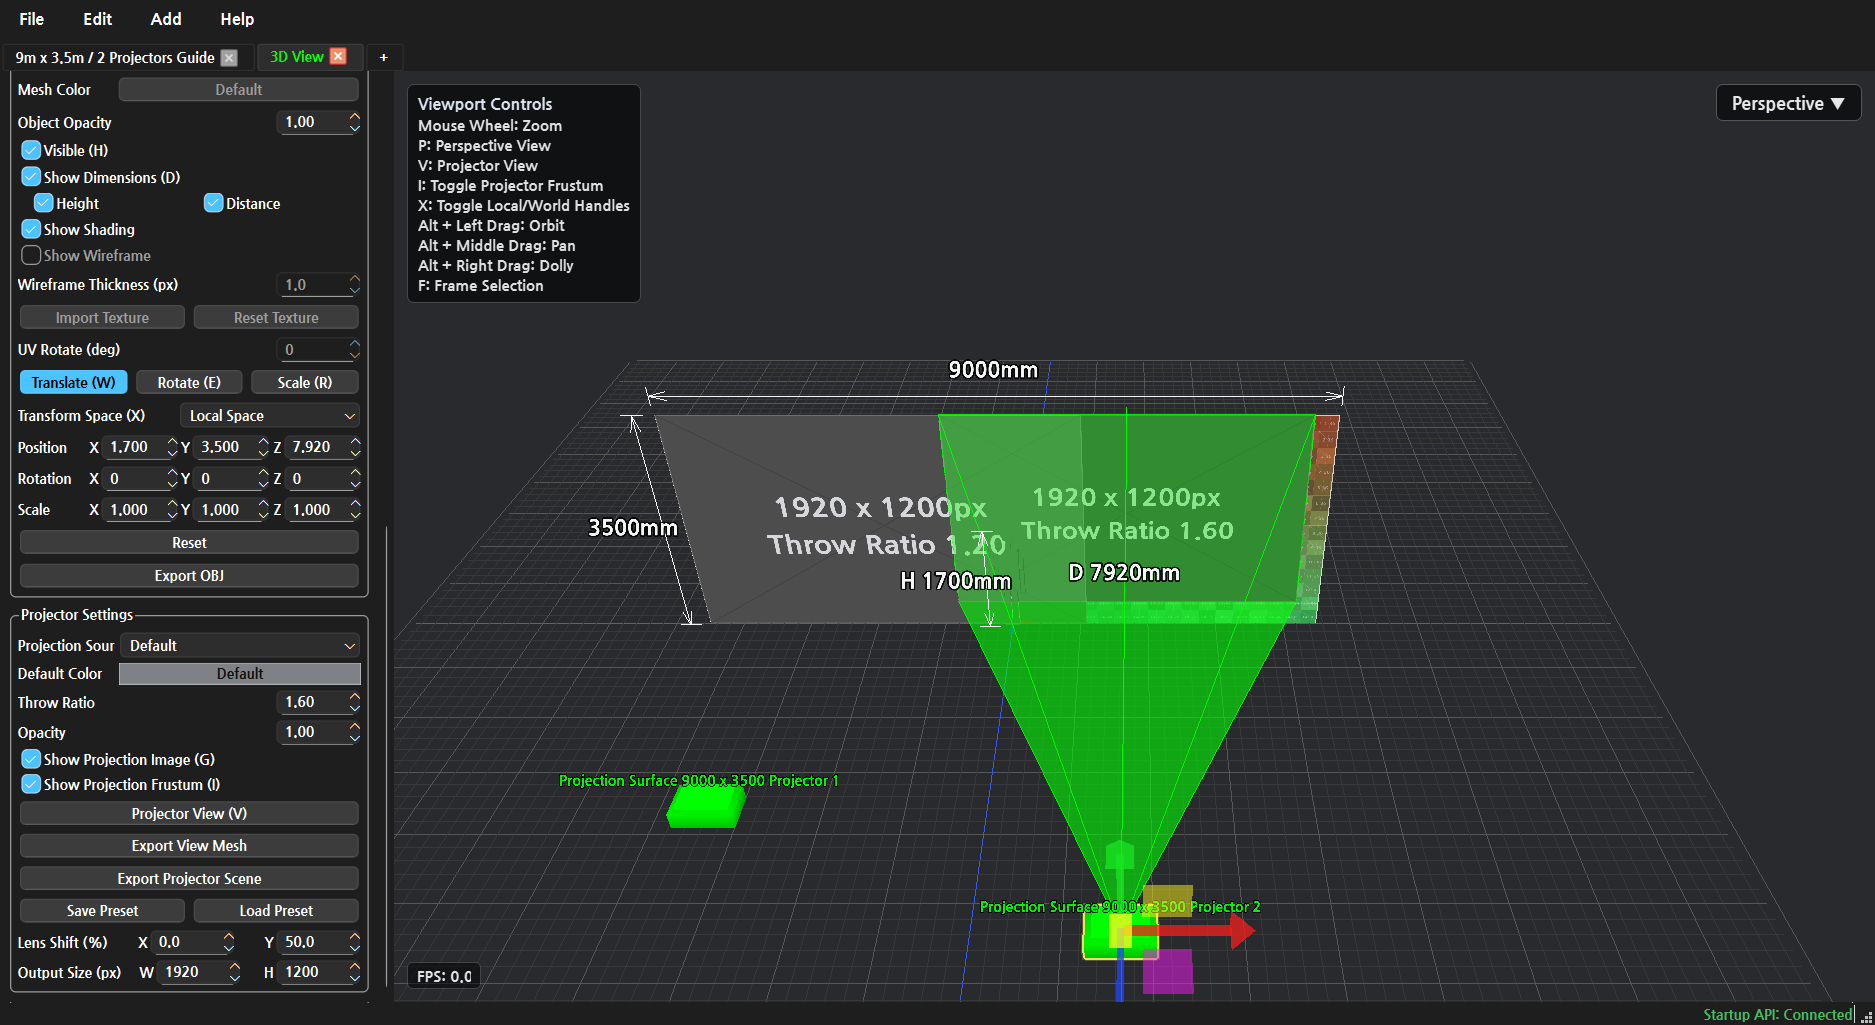The image size is (1875, 1025).
Task: Add a new tab with plus button
Action: (383, 58)
